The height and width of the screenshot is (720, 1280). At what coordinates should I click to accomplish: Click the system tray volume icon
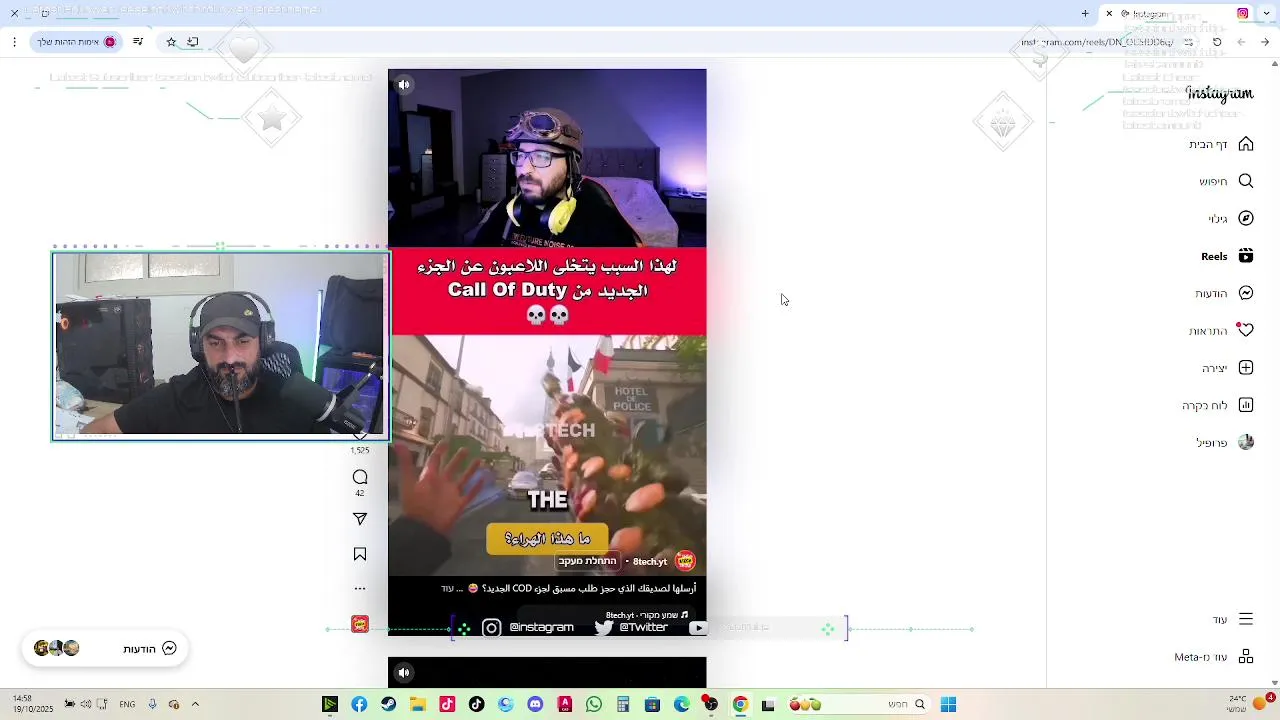(x=86, y=704)
